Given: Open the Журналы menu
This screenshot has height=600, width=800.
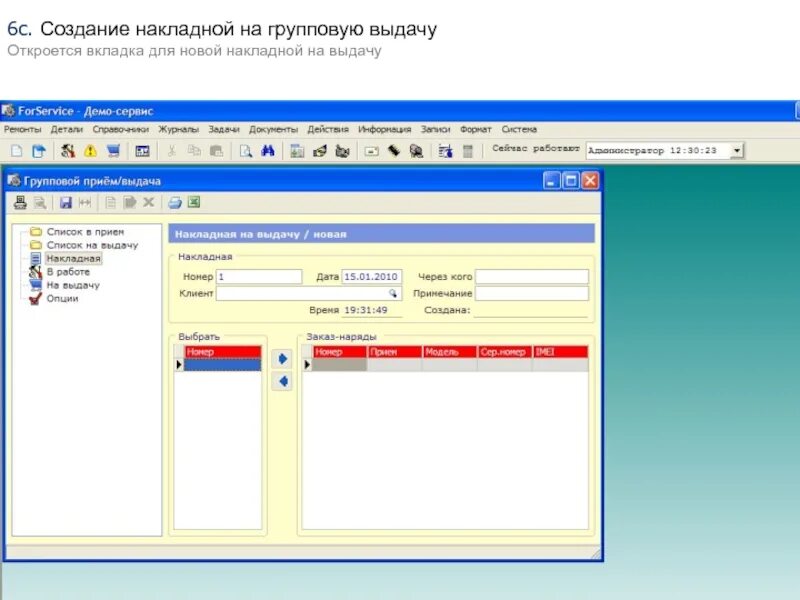Looking at the screenshot, I should coord(179,129).
